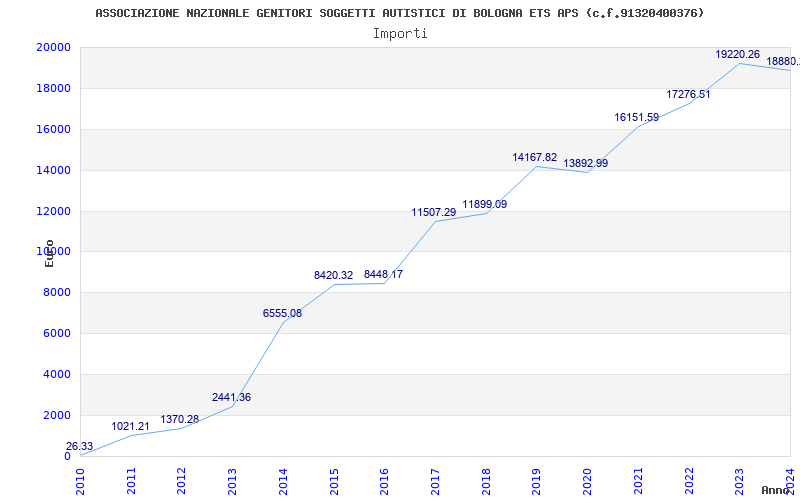Click the y-axis value 14000
The image size is (800, 500).
53,170
